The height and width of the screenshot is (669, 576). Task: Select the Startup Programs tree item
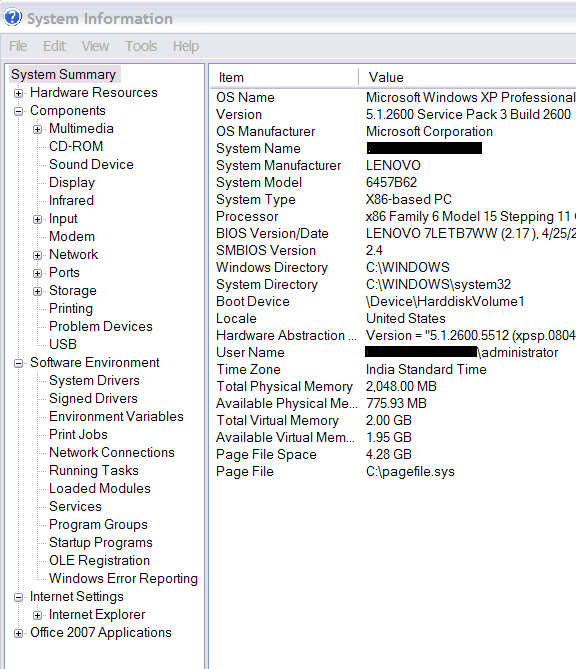click(101, 542)
